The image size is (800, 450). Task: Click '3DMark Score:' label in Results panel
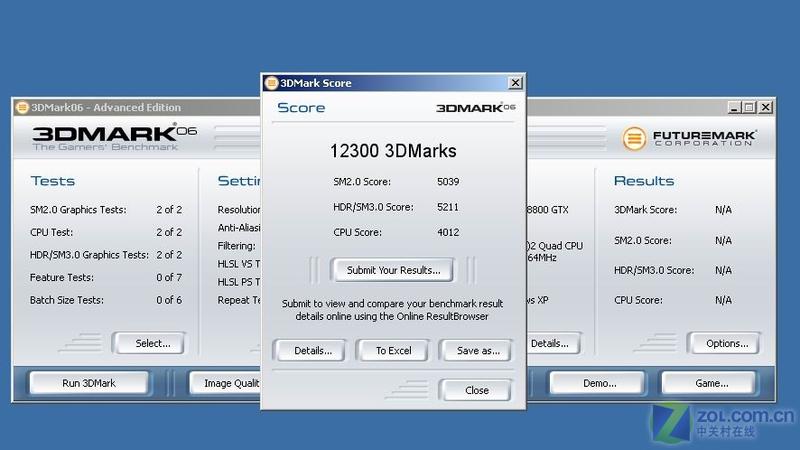(645, 210)
